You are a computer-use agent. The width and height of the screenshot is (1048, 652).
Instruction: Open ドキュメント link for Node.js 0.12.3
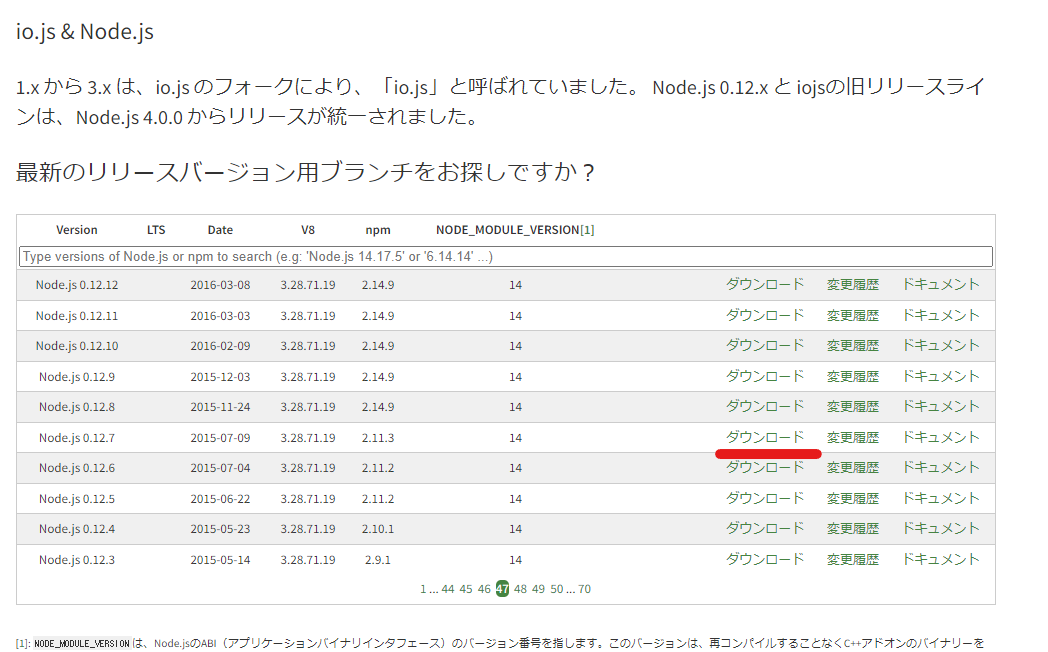[940, 559]
